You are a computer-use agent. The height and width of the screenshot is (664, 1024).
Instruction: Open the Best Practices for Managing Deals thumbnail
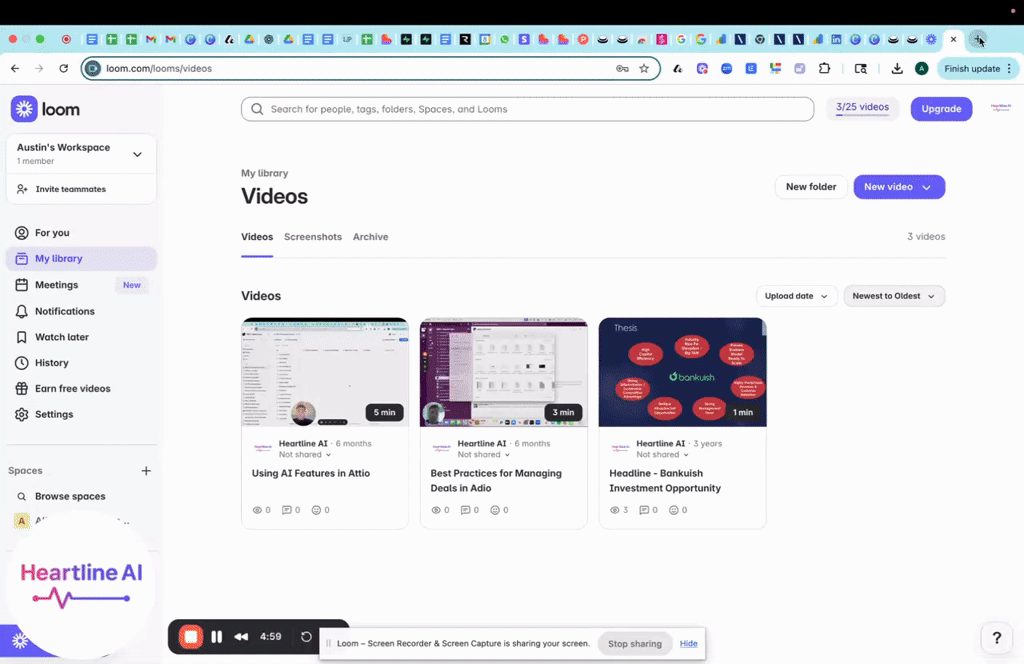coord(504,372)
